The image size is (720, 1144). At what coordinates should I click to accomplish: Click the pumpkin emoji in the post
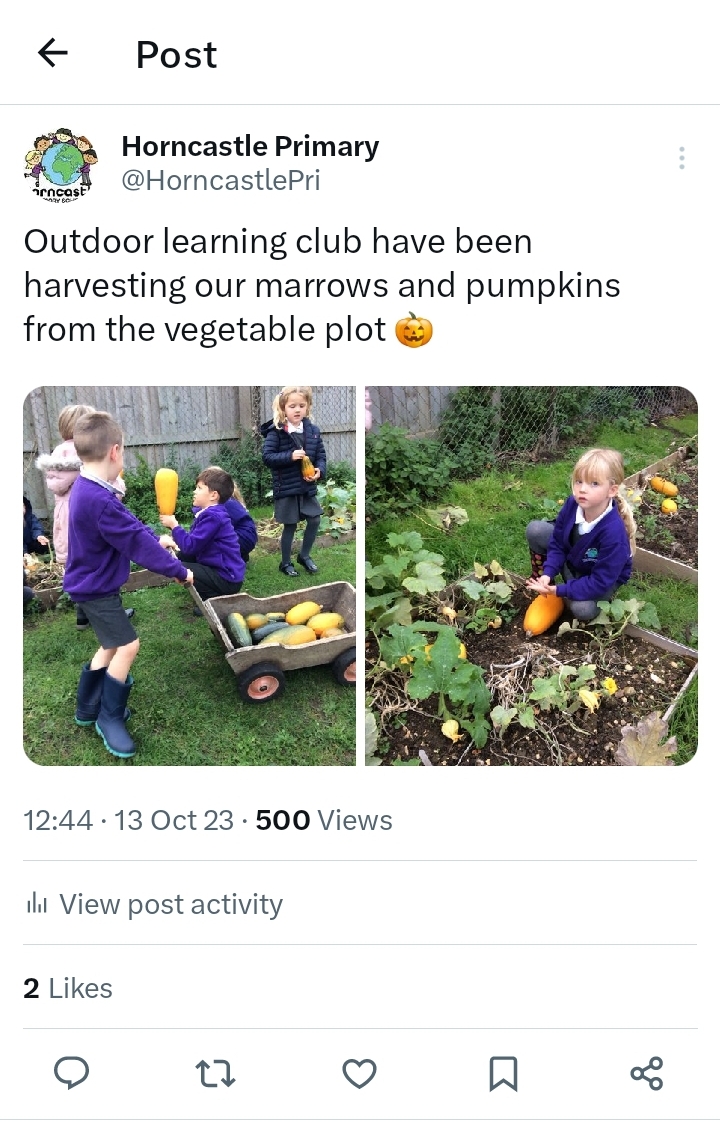click(414, 330)
